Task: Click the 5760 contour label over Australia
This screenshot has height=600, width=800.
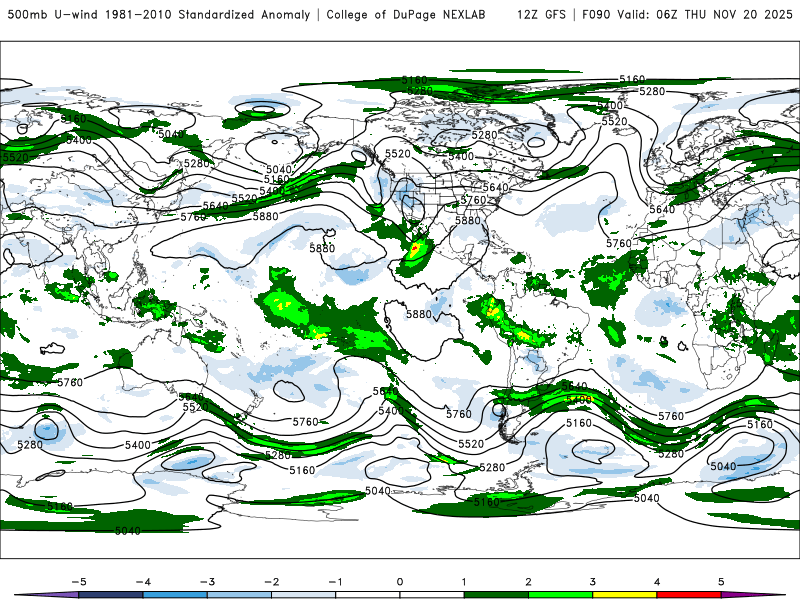Action: (x=70, y=382)
